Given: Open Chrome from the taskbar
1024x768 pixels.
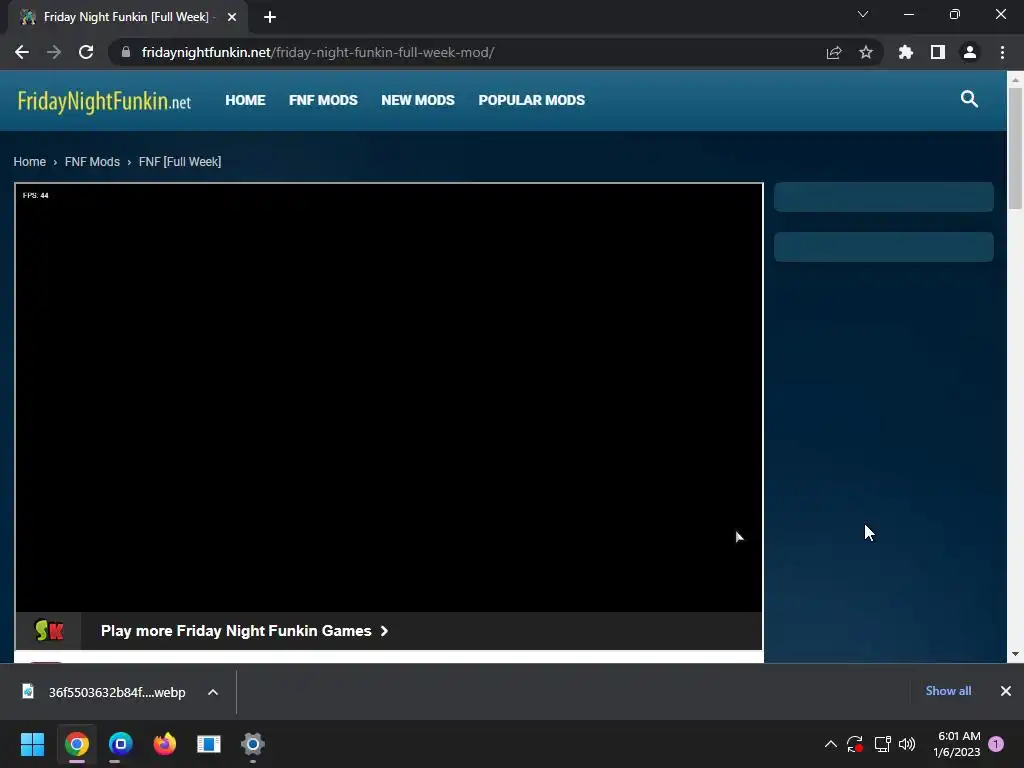Looking at the screenshot, I should click(76, 744).
